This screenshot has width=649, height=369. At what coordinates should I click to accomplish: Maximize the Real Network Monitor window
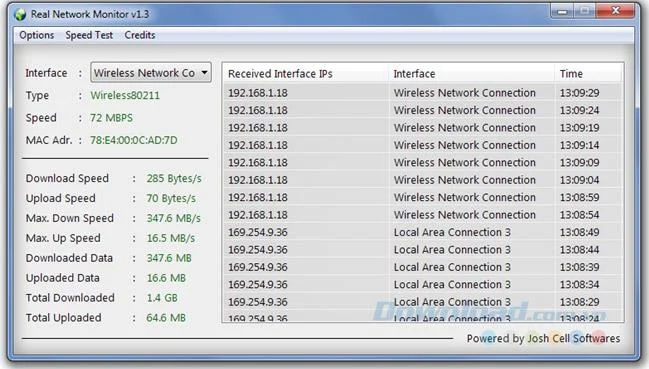point(585,11)
